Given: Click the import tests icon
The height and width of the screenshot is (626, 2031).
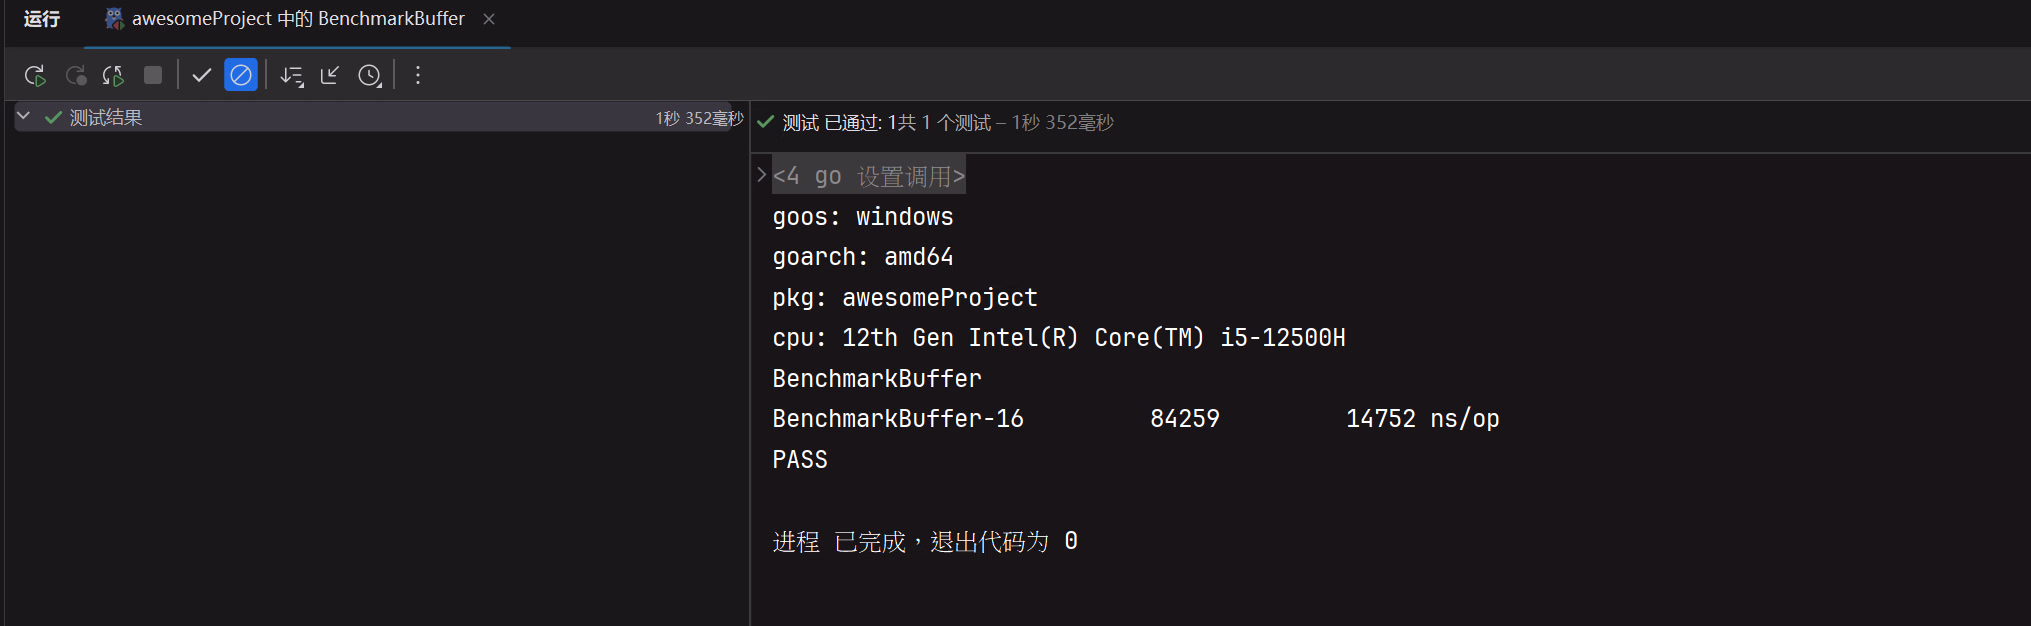Looking at the screenshot, I should [330, 75].
